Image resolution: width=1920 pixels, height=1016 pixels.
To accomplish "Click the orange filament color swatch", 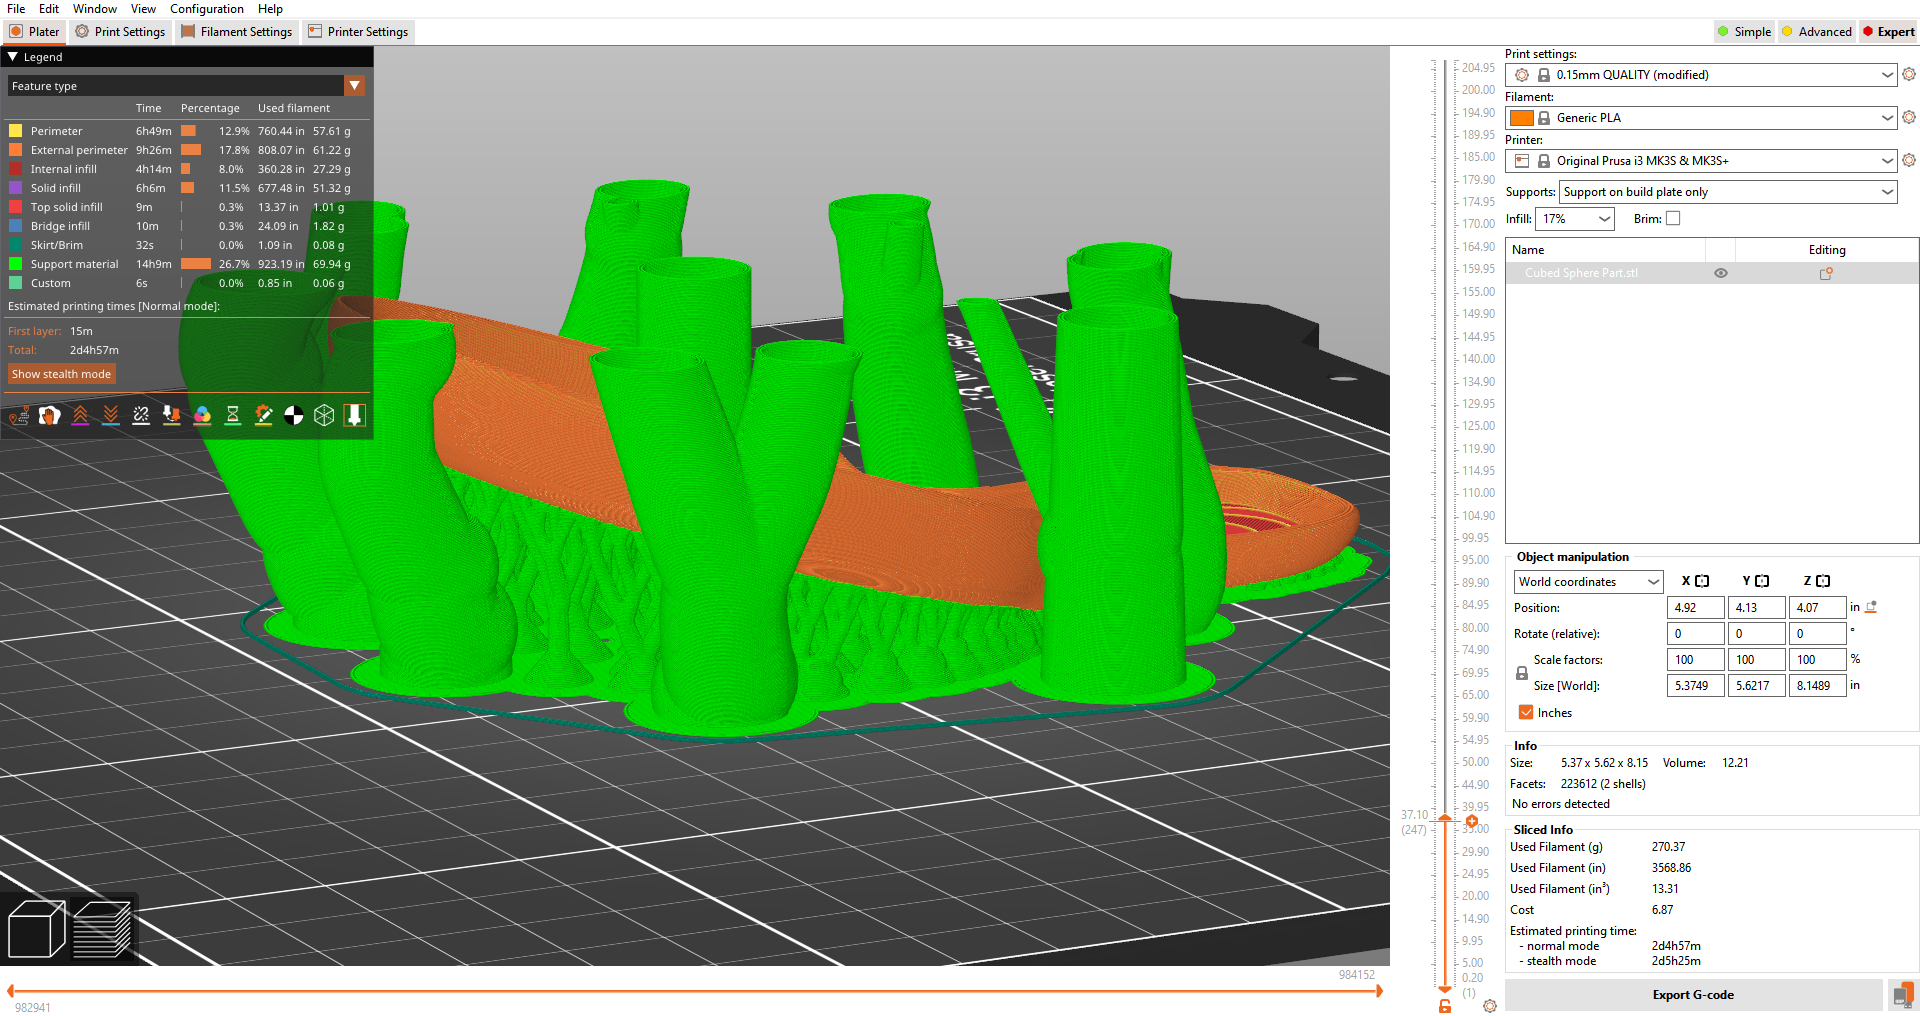I will pos(1522,118).
